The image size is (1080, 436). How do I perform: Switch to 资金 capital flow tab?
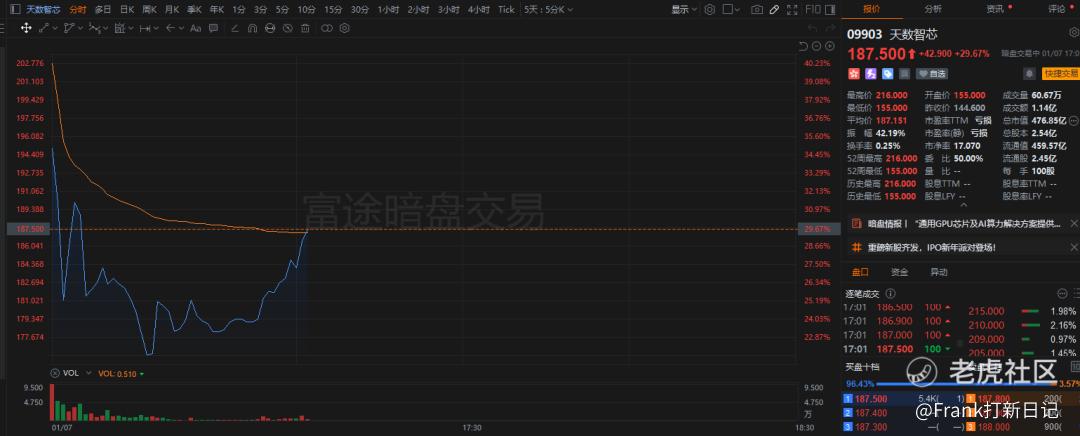pos(900,272)
